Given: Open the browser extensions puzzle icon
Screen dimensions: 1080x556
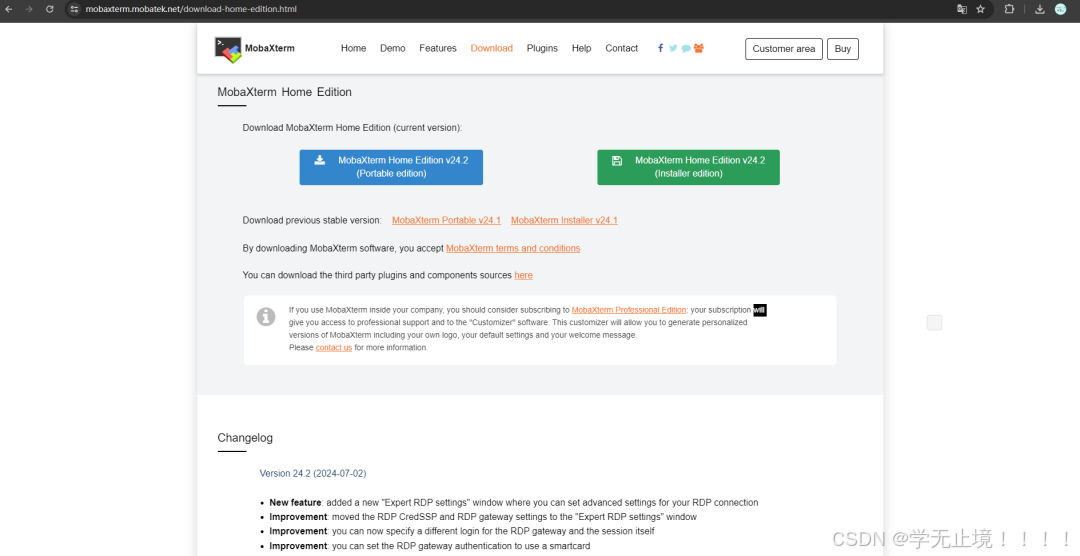Looking at the screenshot, I should 1009,9.
